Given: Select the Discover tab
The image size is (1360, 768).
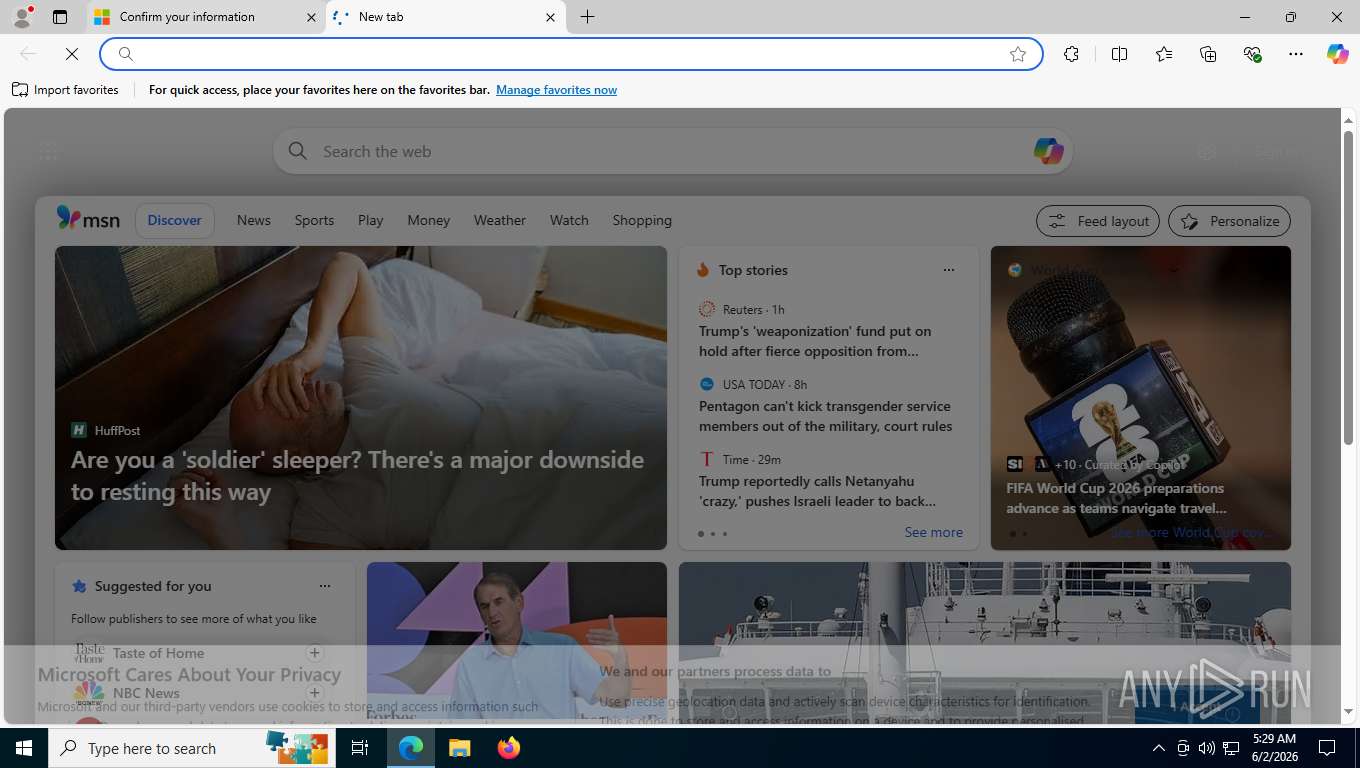Looking at the screenshot, I should [174, 220].
